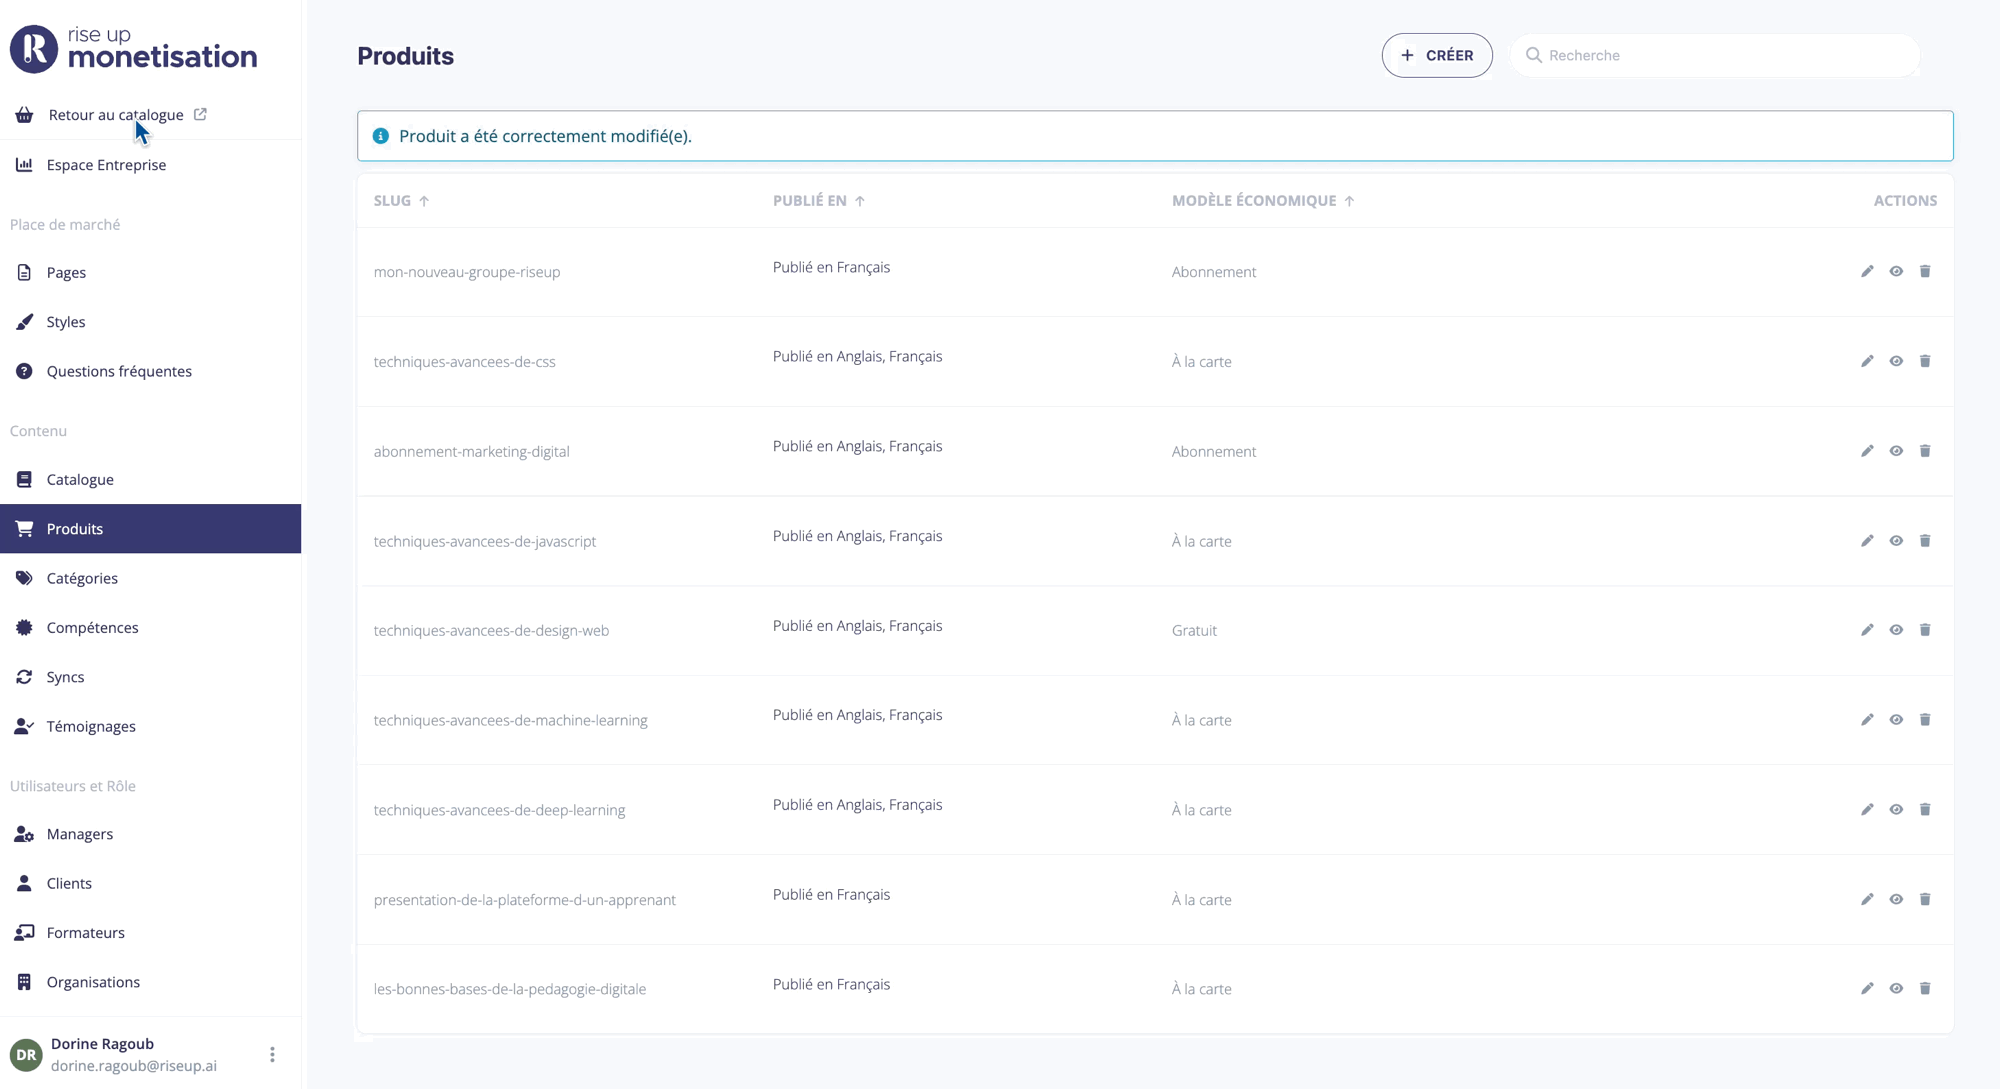Edit the mon-nouveau-groupe-riseup product via pencil icon
This screenshot has height=1089, width=2000.
[x=1867, y=272]
